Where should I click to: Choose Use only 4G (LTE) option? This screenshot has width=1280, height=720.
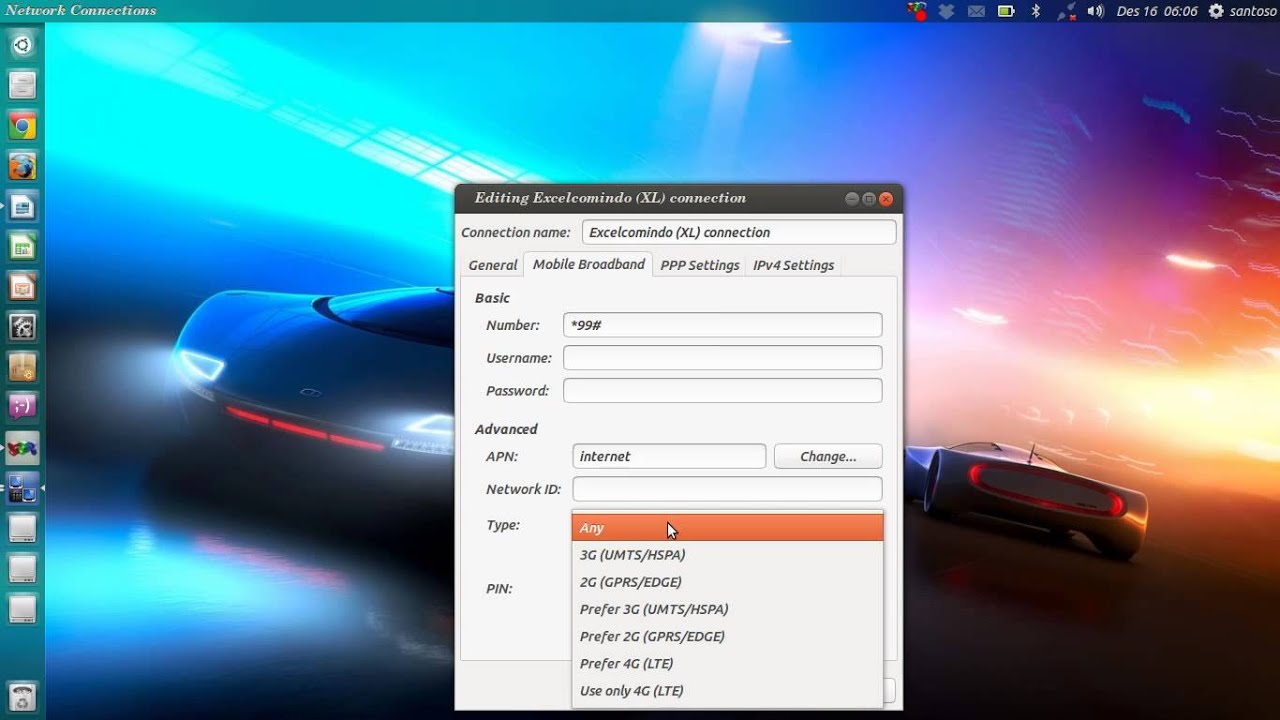click(727, 690)
